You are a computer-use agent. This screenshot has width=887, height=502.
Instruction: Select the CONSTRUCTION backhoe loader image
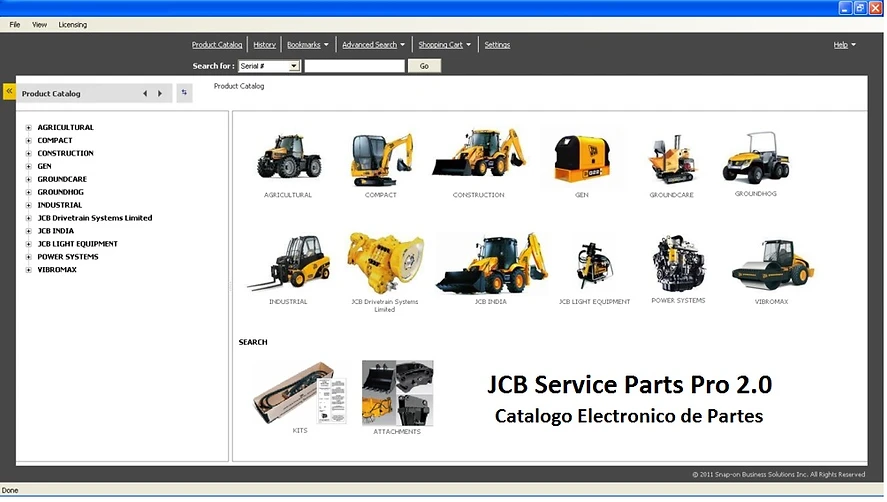[479, 153]
